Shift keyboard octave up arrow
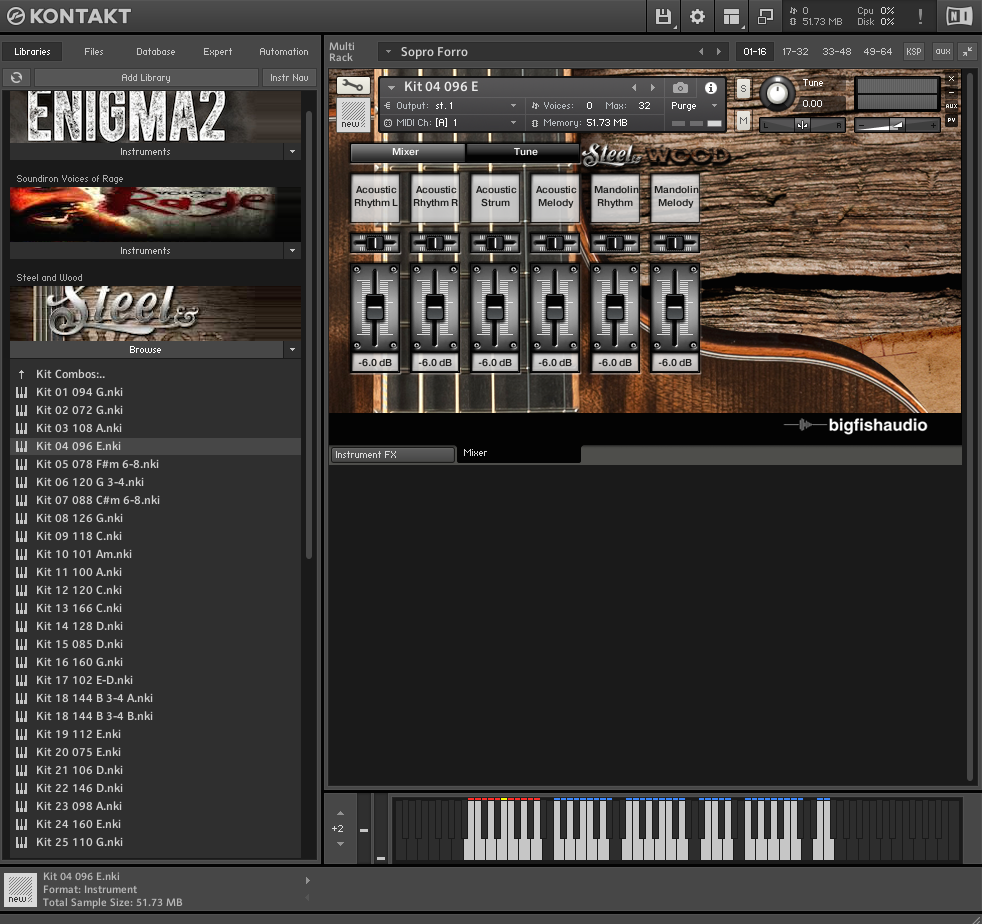This screenshot has height=924, width=982. coord(341,813)
